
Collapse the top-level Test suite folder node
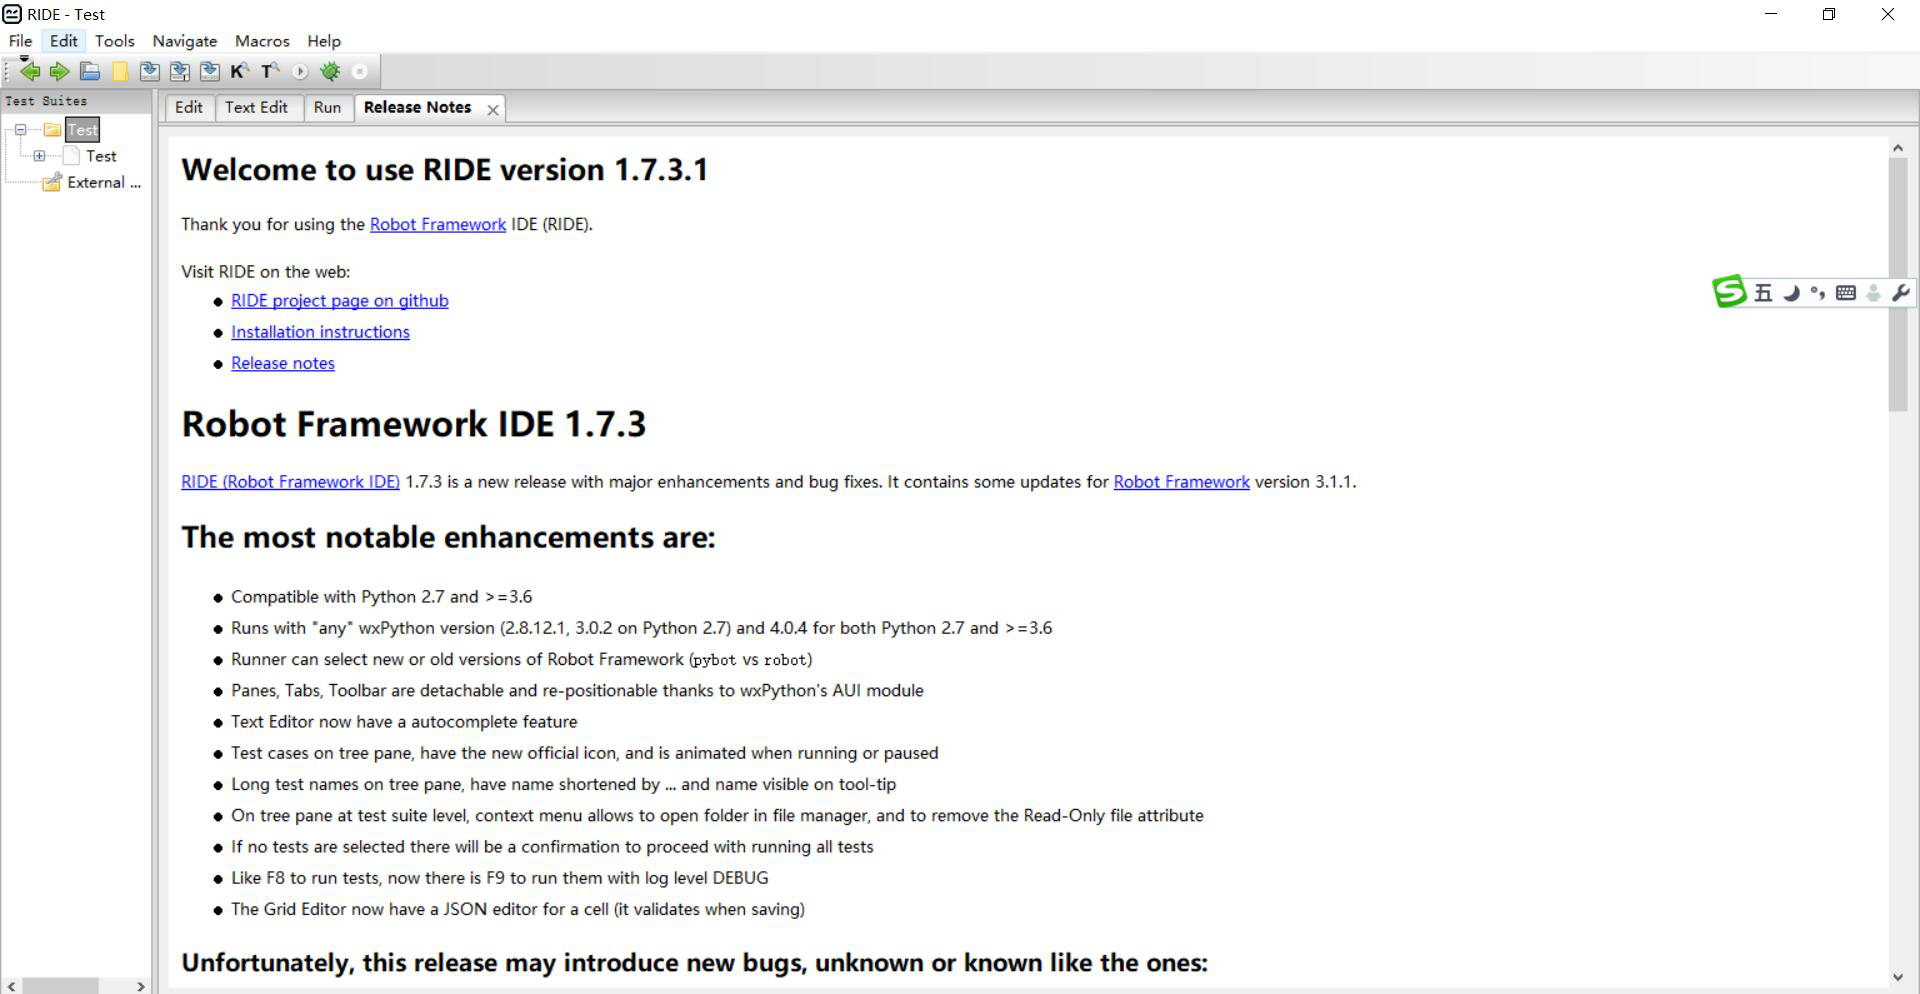20,129
